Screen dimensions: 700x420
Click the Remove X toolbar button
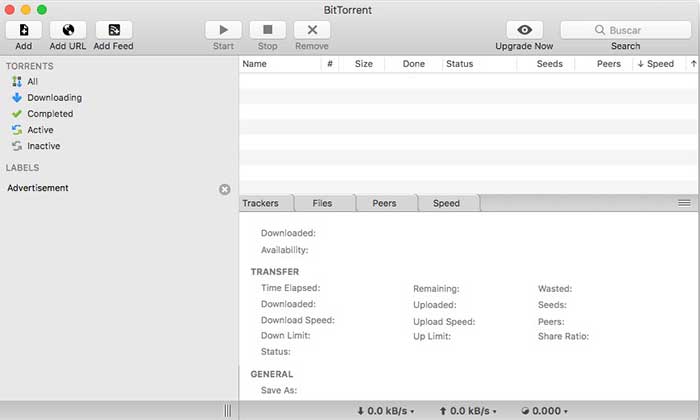coord(312,30)
